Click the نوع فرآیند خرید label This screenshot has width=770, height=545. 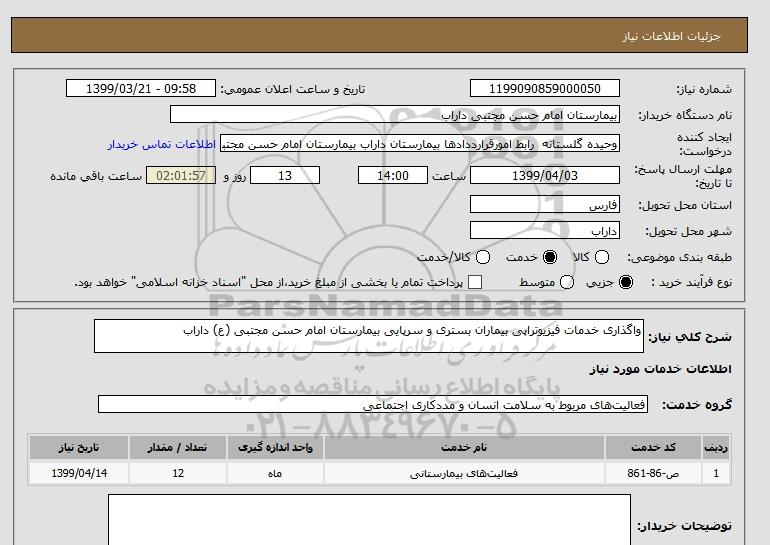click(691, 282)
